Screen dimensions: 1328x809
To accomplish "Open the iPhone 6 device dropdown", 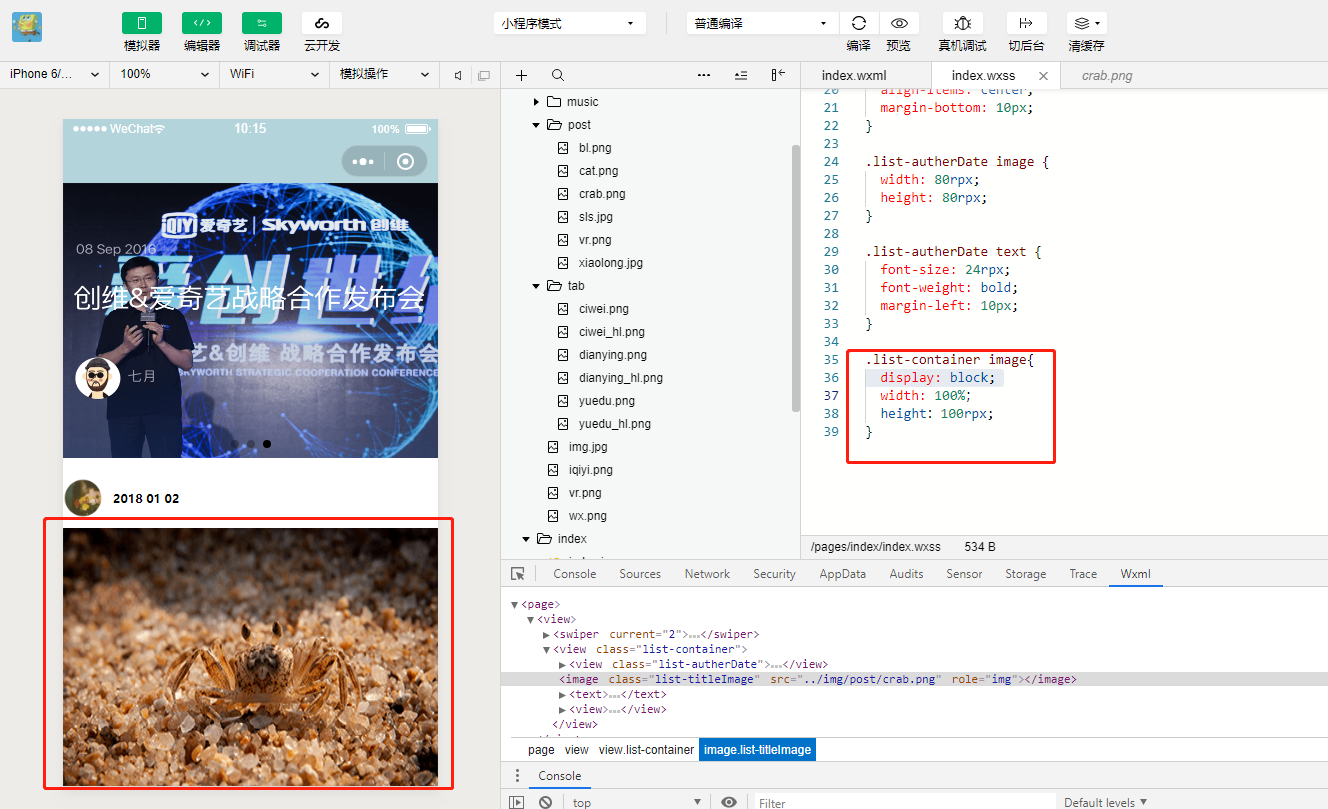I will click(55, 74).
